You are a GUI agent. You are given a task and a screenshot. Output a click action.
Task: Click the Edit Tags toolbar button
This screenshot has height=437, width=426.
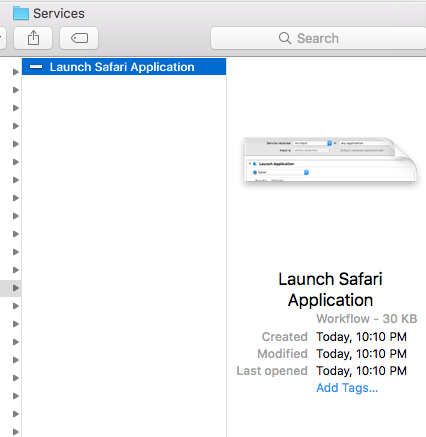(79, 38)
